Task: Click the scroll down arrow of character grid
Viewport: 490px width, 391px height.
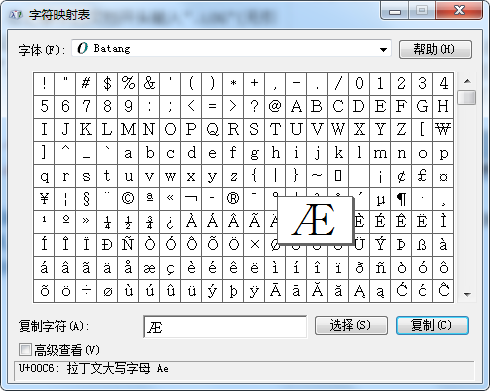Action: point(467,294)
